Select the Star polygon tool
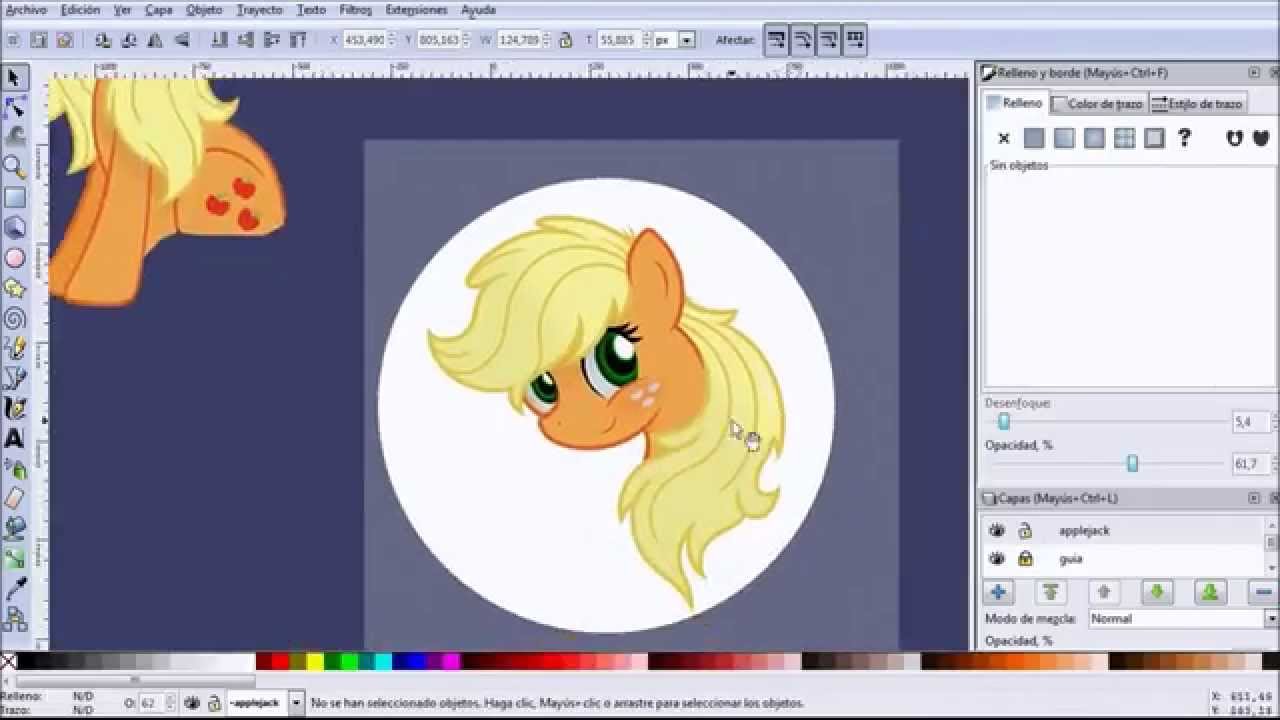The height and width of the screenshot is (720, 1280). click(x=14, y=288)
